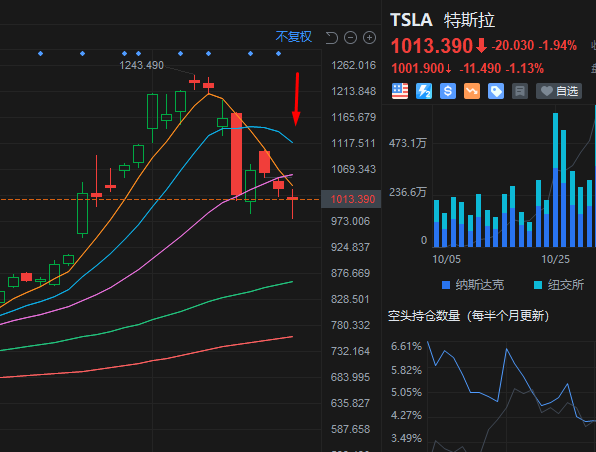Click the large 1013.390 last price

[x=432, y=46]
